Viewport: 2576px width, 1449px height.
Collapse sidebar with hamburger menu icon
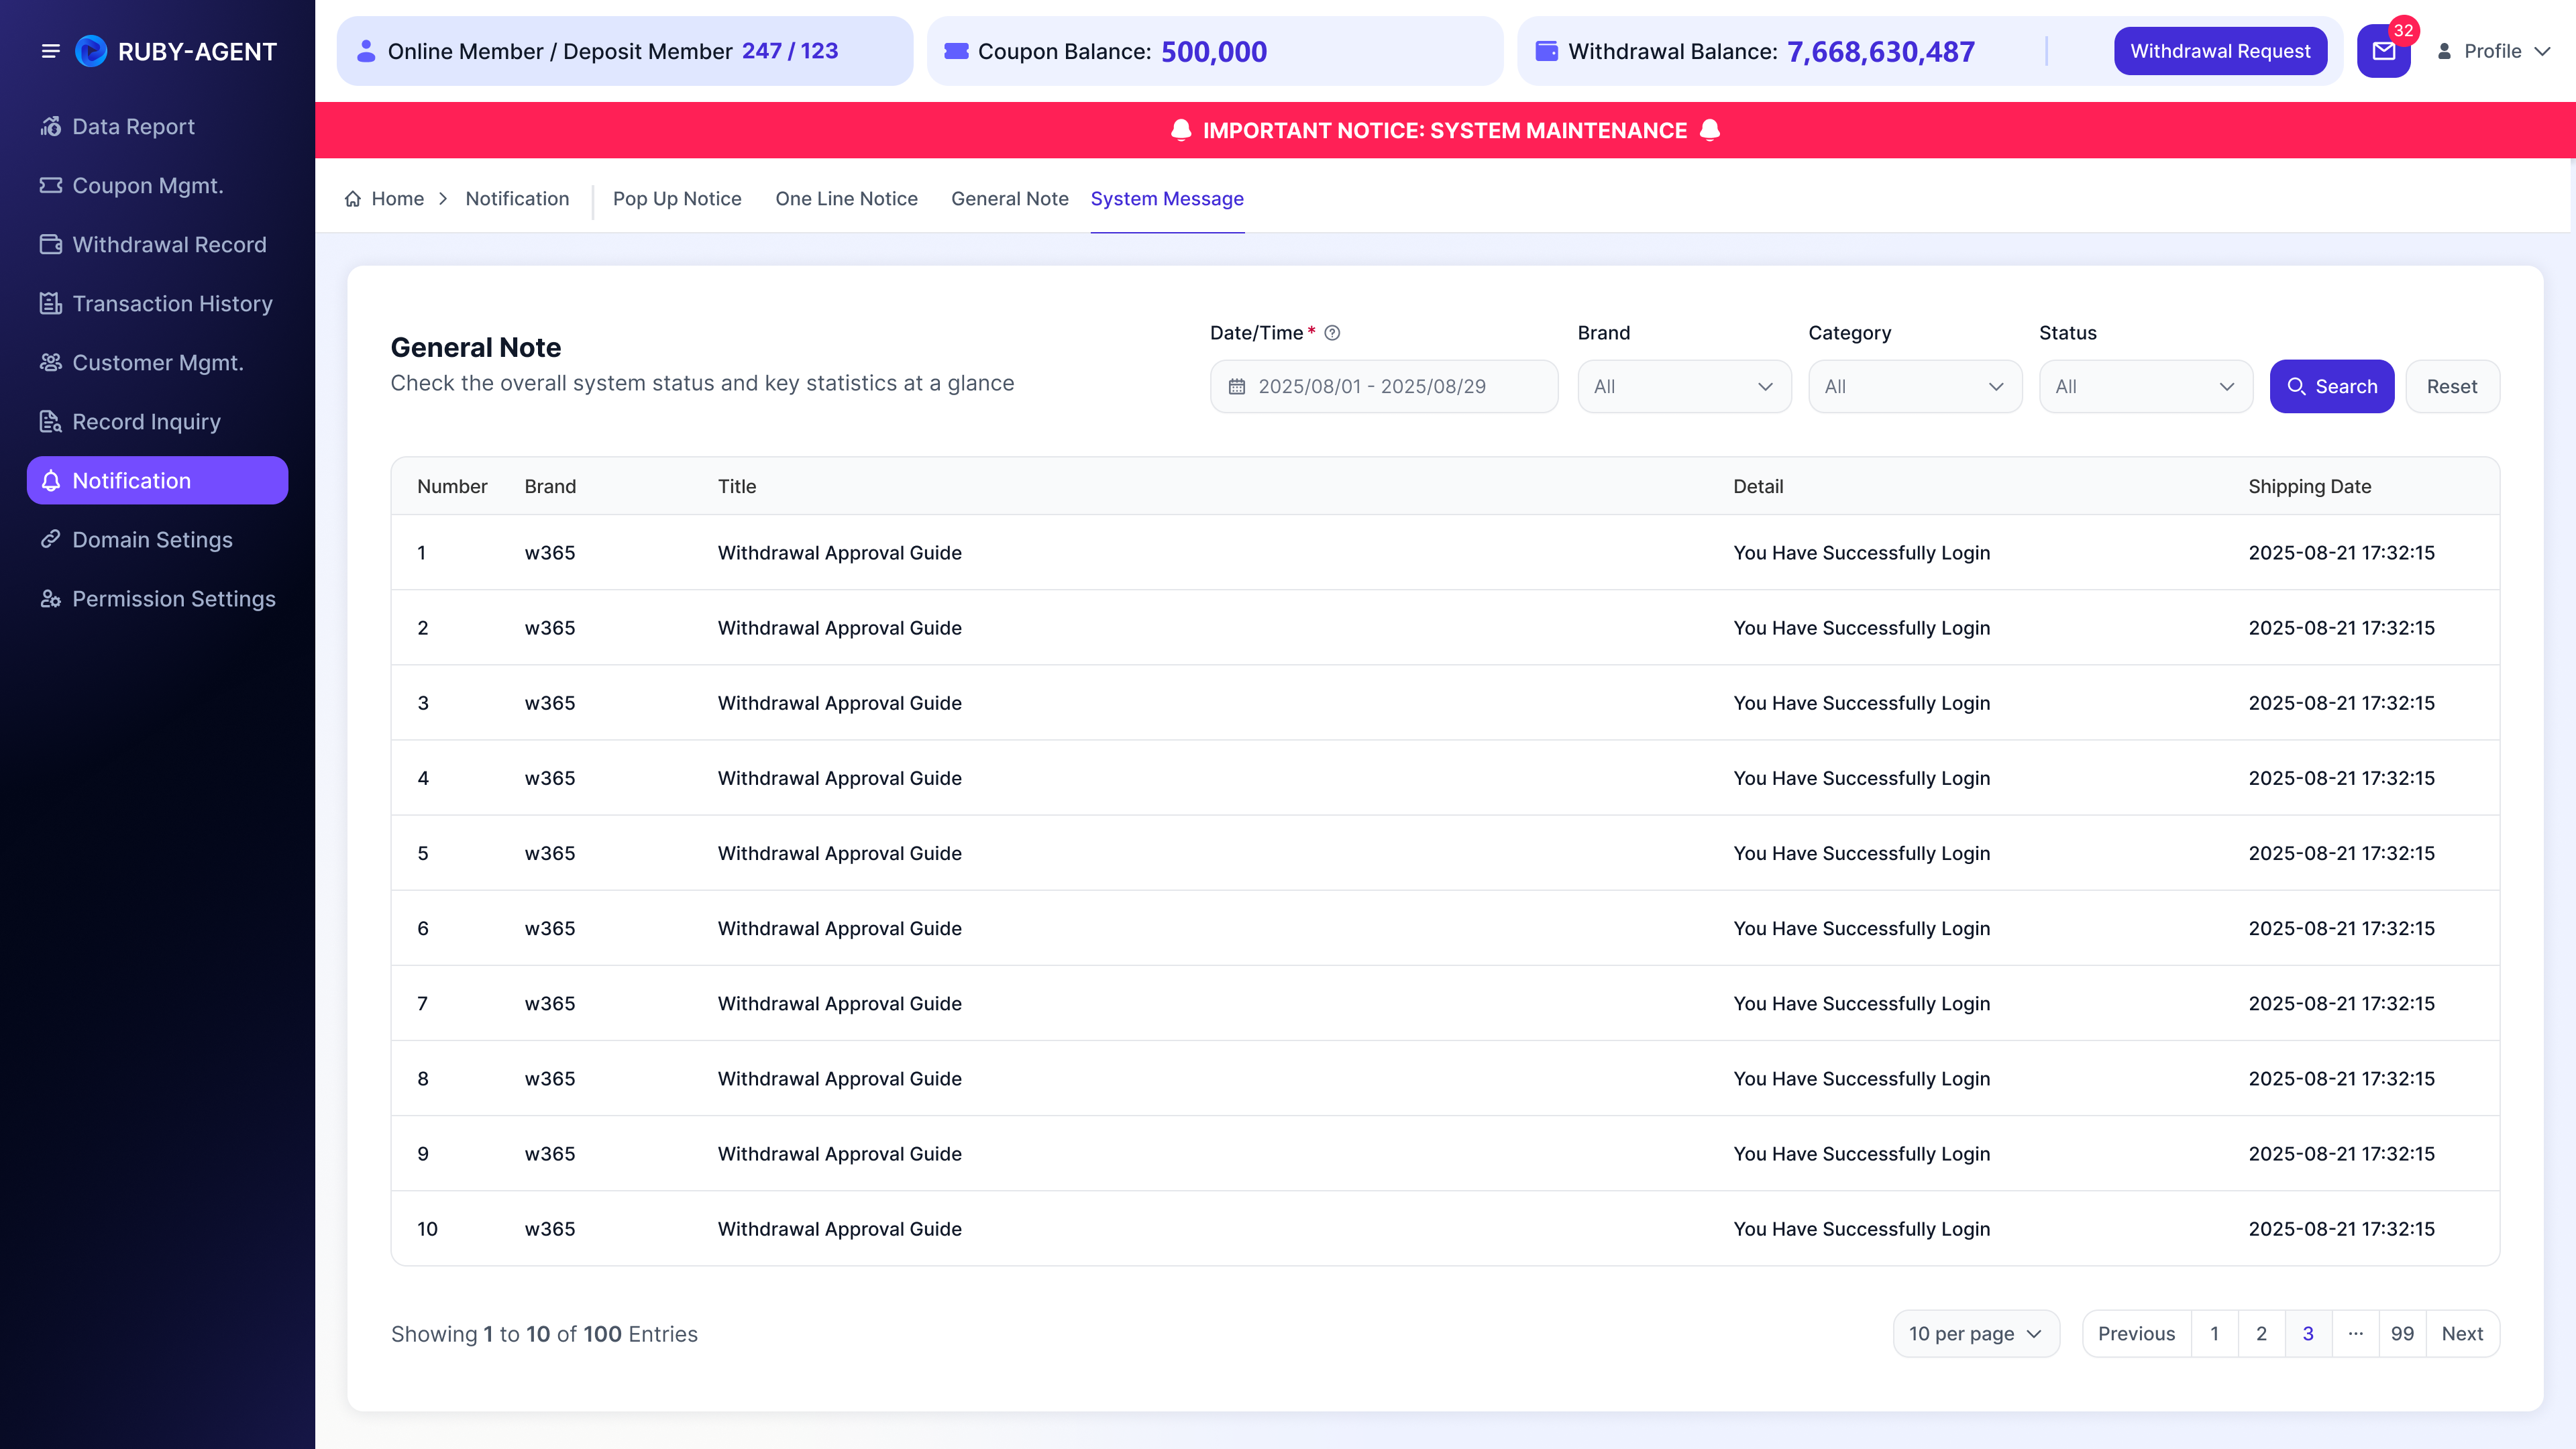[x=50, y=51]
